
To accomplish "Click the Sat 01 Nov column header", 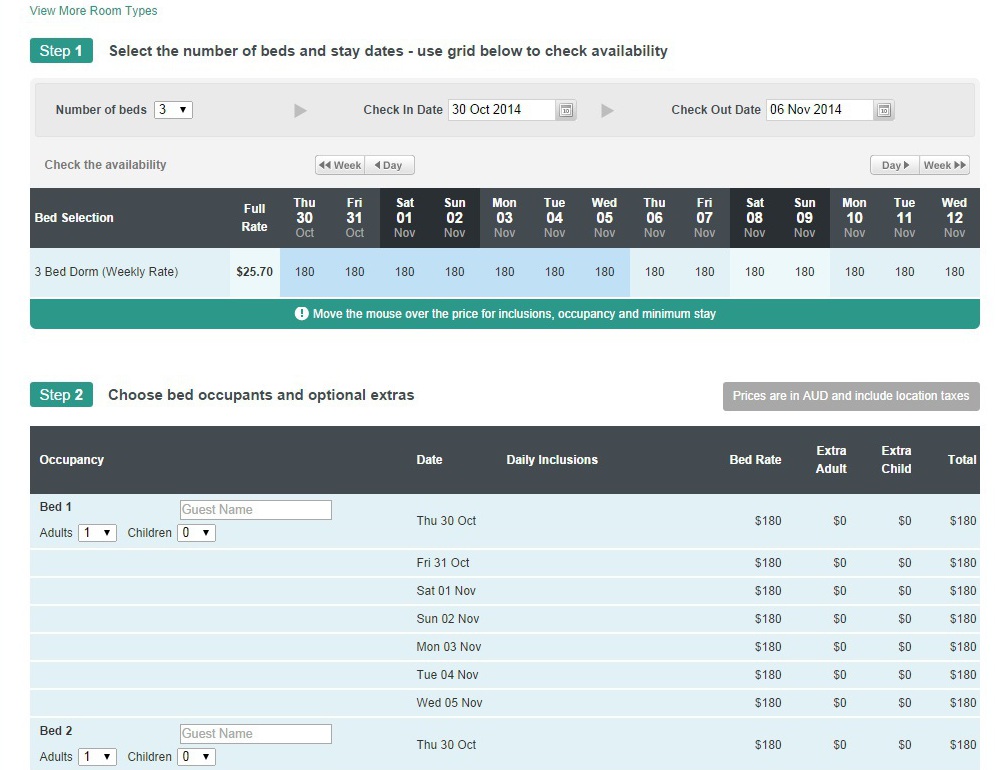I will coord(405,218).
